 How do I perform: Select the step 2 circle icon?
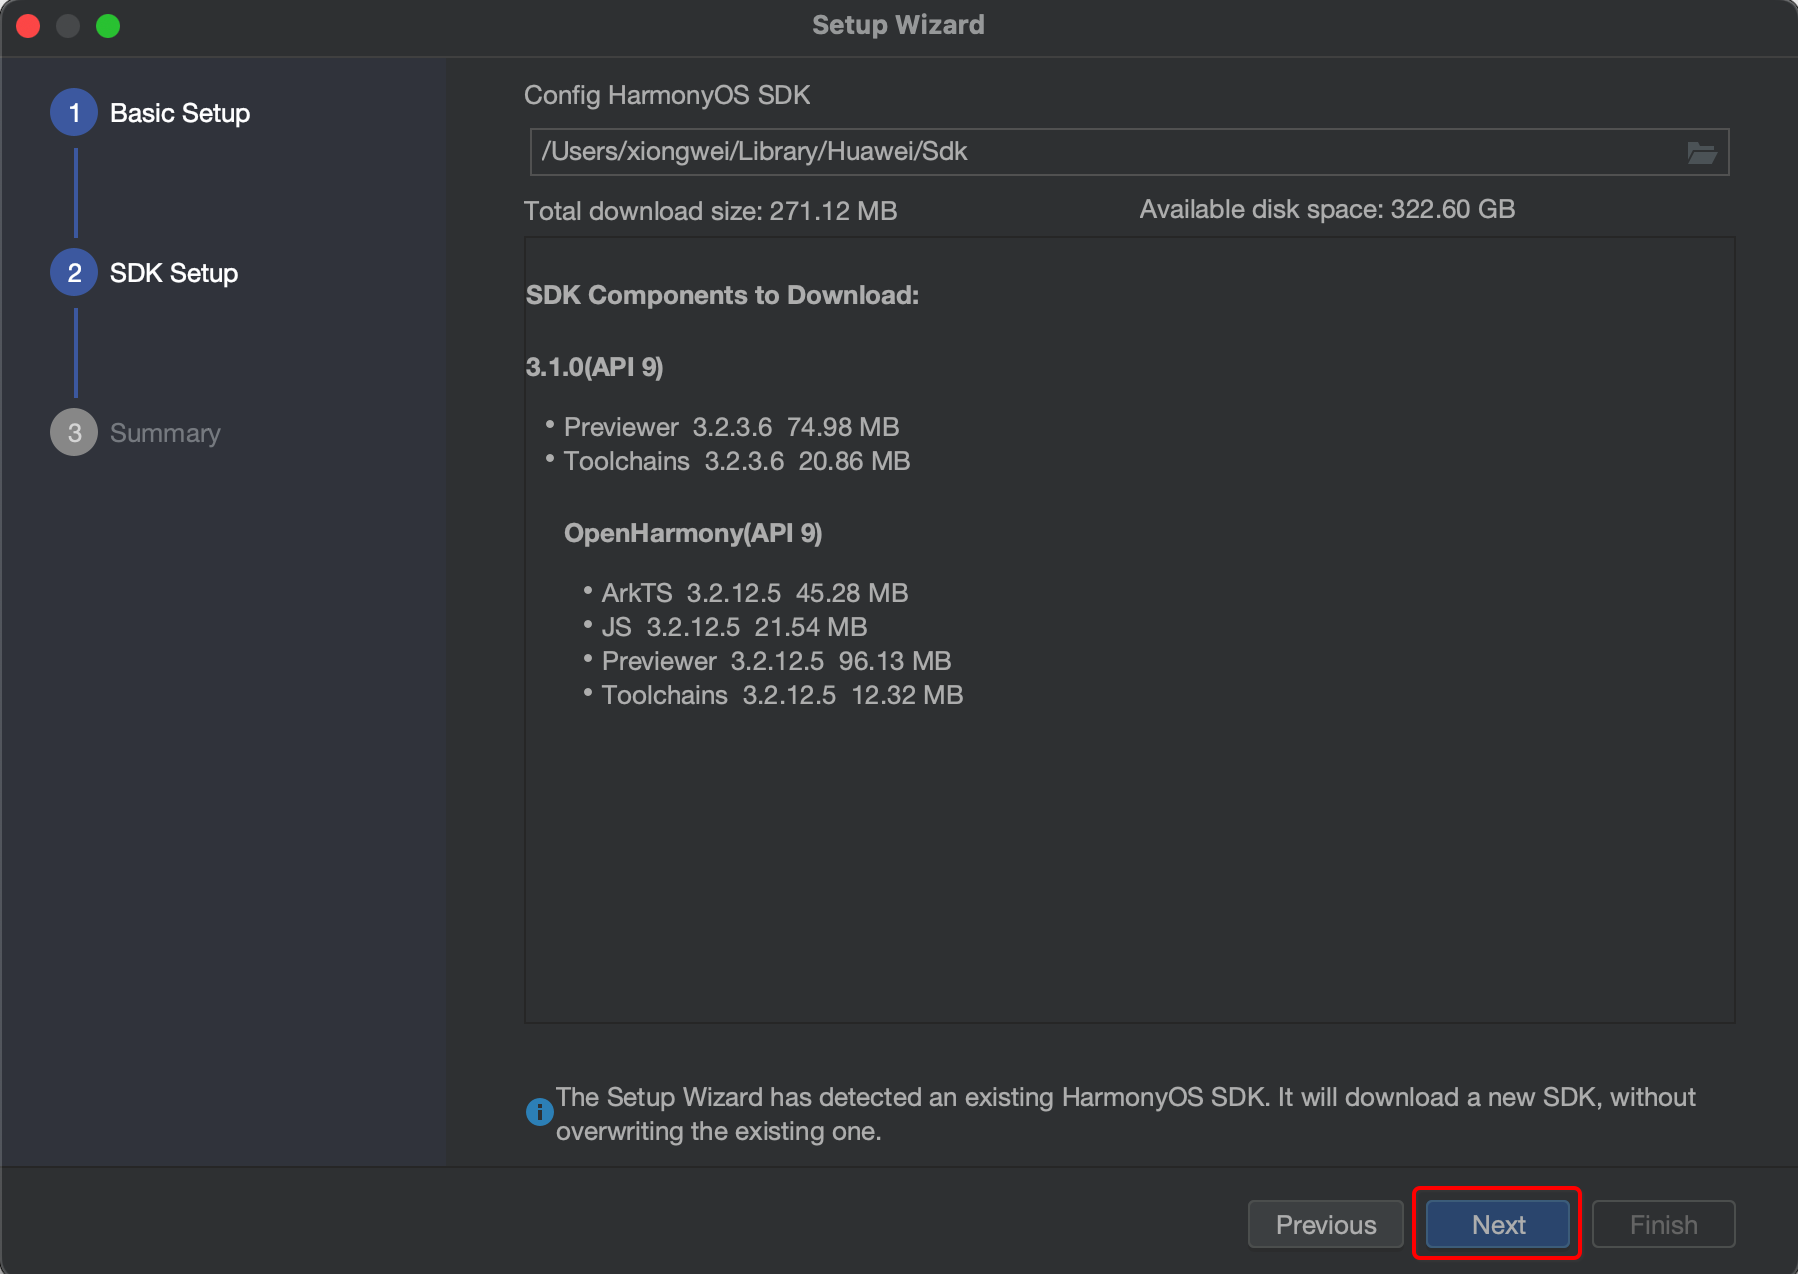(74, 273)
